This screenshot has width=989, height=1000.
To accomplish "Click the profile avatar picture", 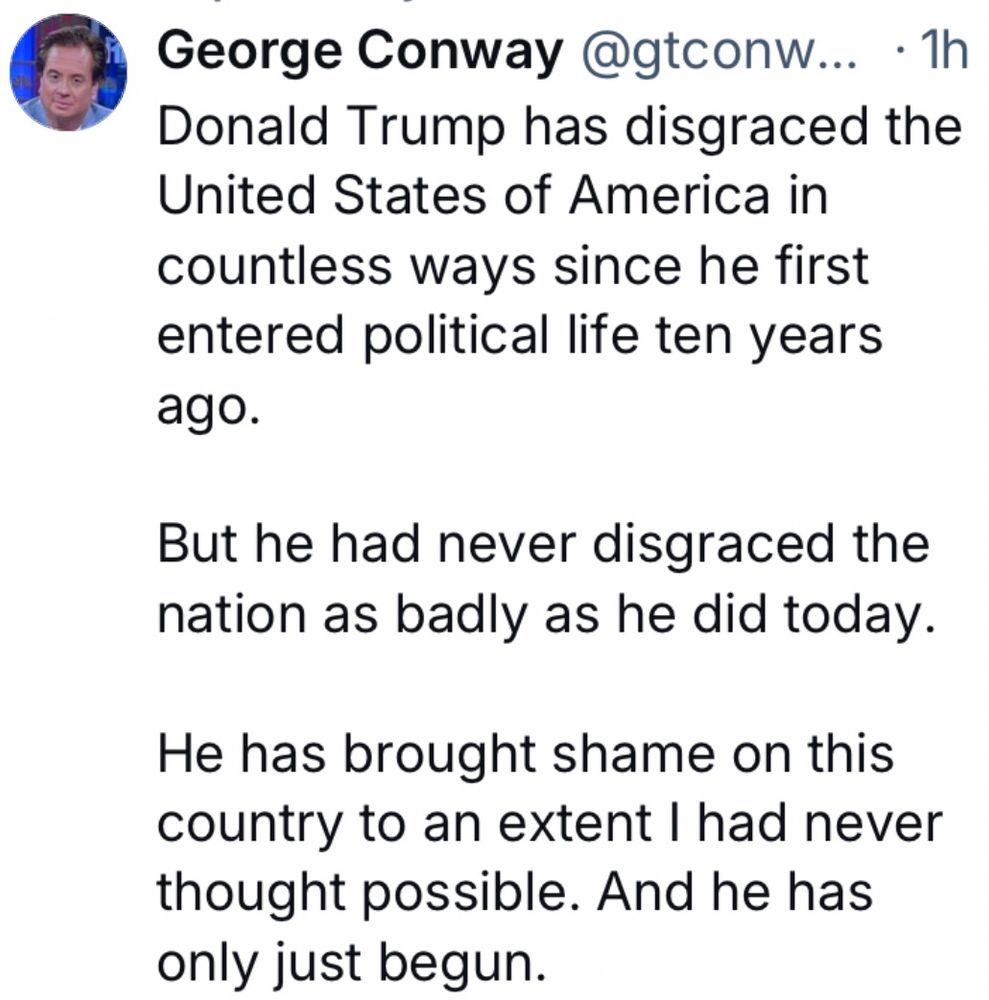I will click(x=67, y=72).
